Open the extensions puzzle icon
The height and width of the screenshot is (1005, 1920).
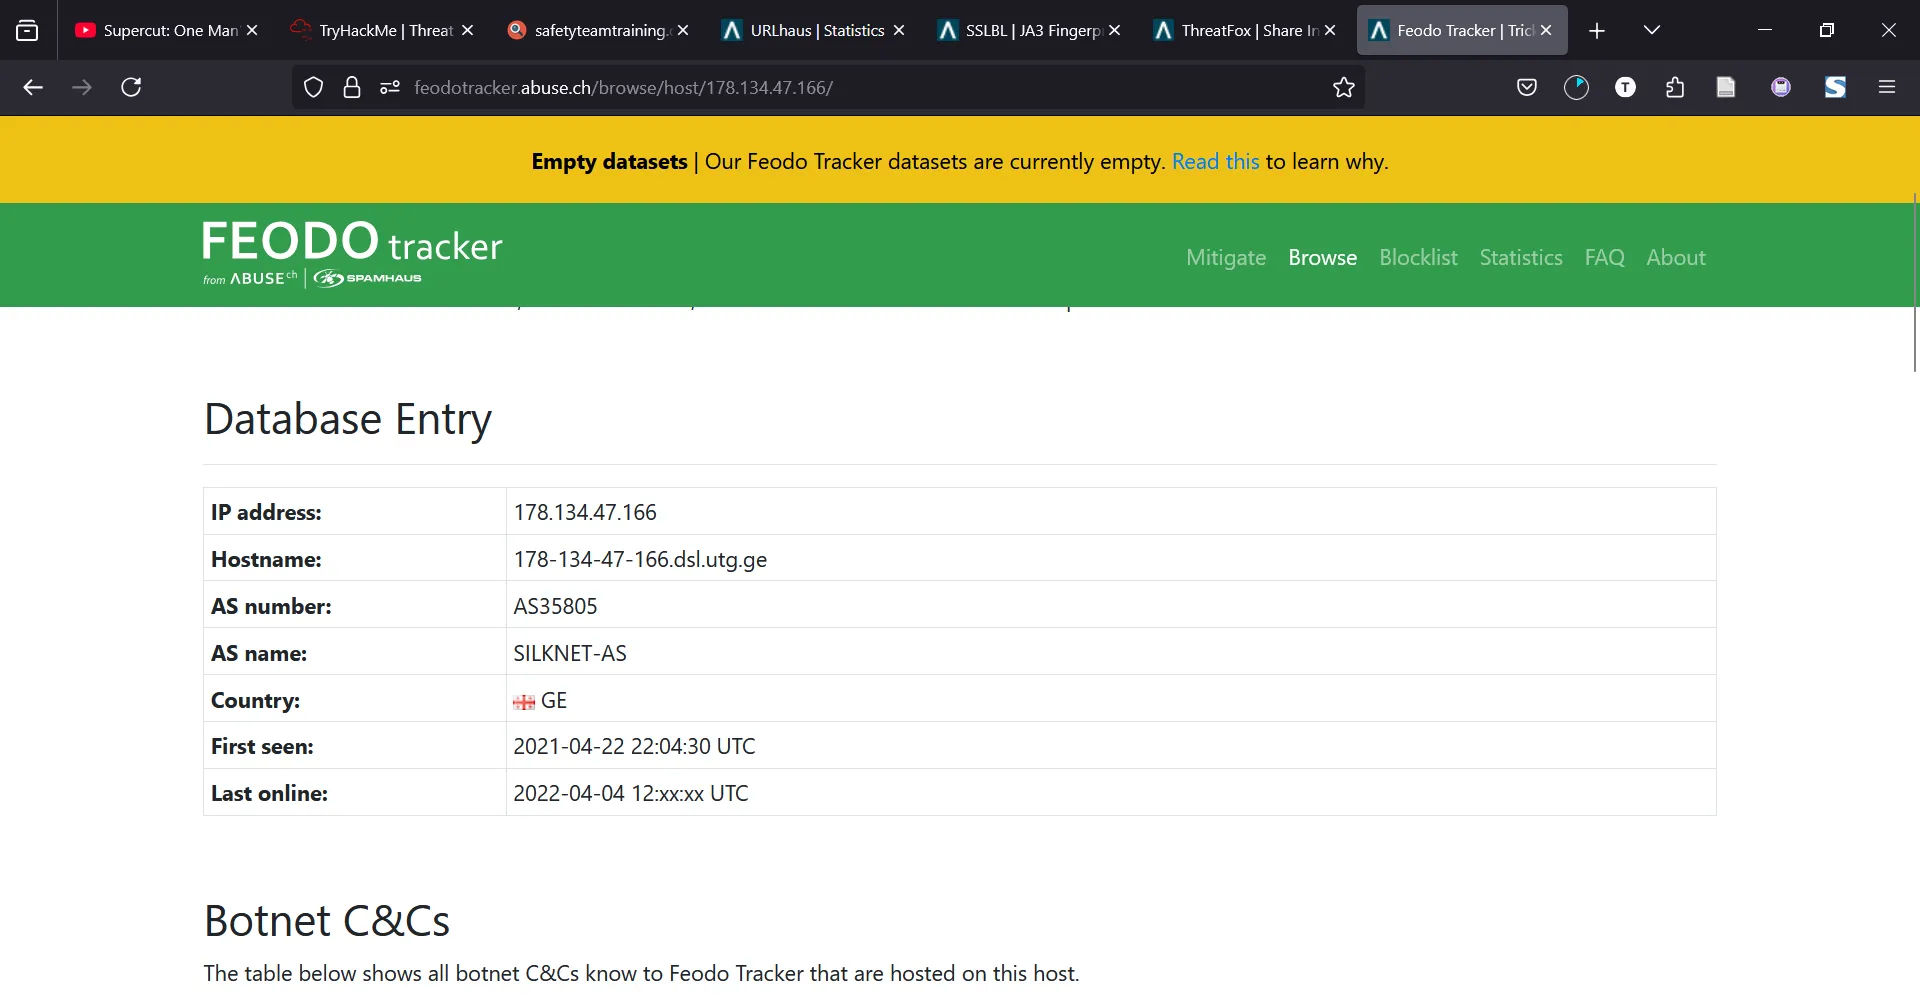click(x=1675, y=87)
